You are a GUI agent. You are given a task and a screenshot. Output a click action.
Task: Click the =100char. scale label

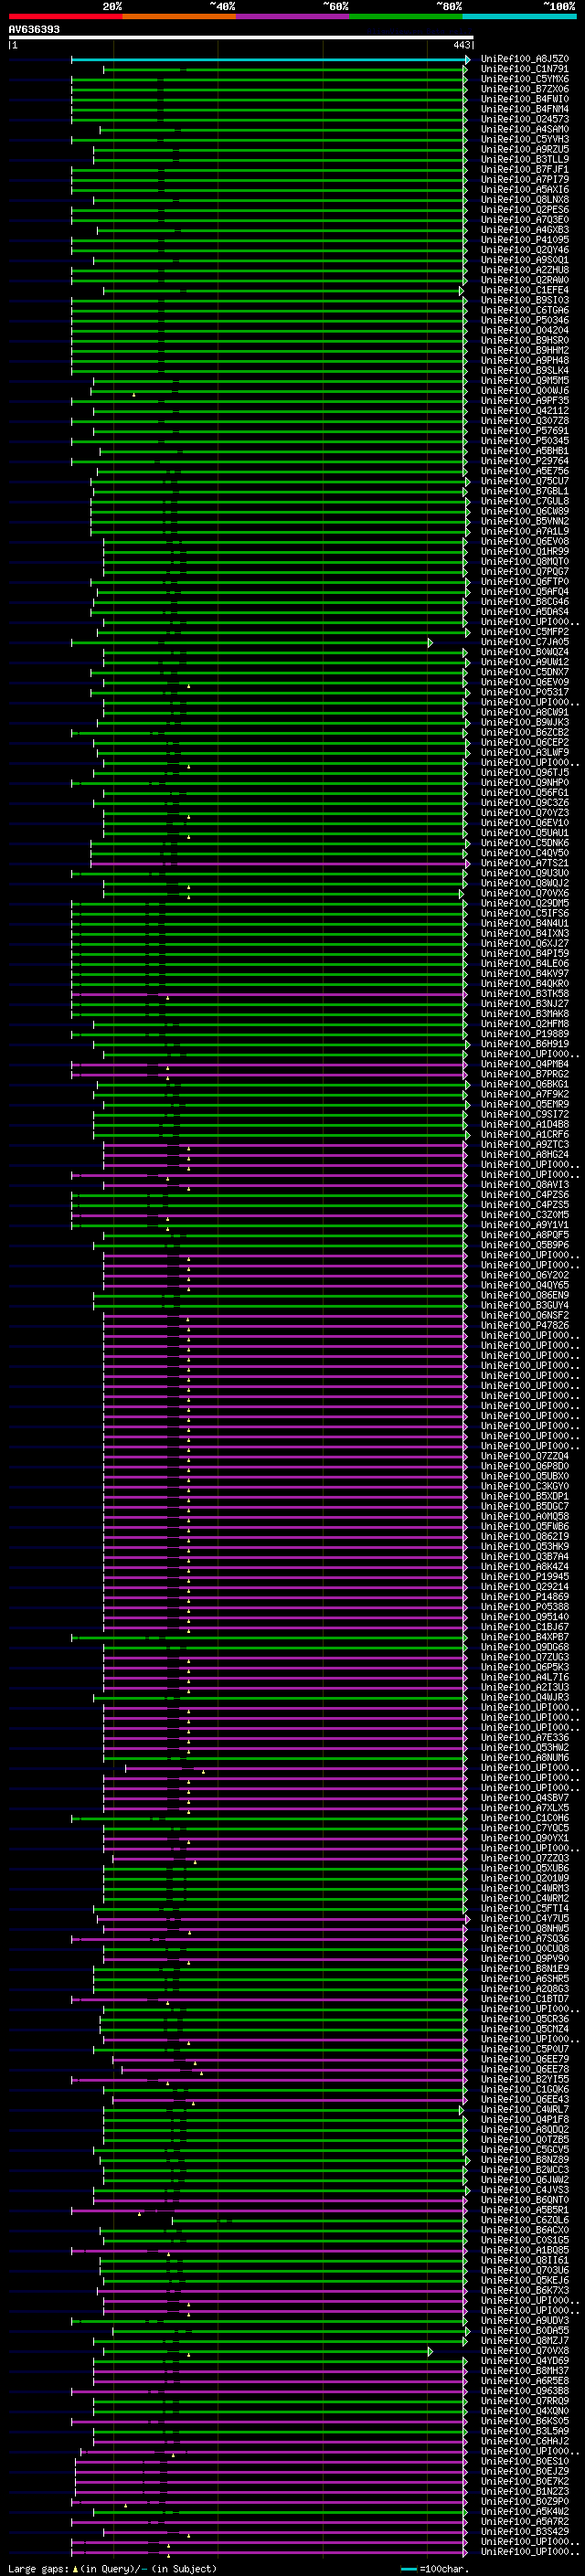[443, 2568]
